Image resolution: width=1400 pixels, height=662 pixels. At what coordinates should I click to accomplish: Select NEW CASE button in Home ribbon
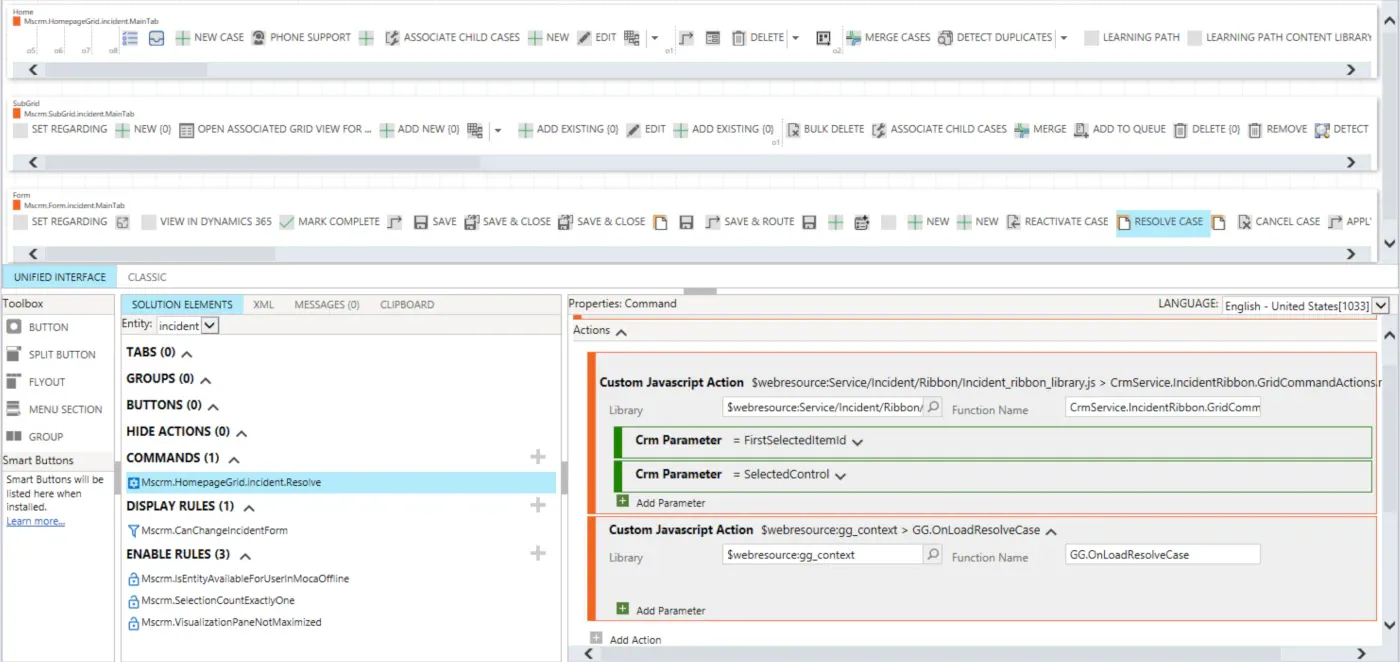coord(210,38)
